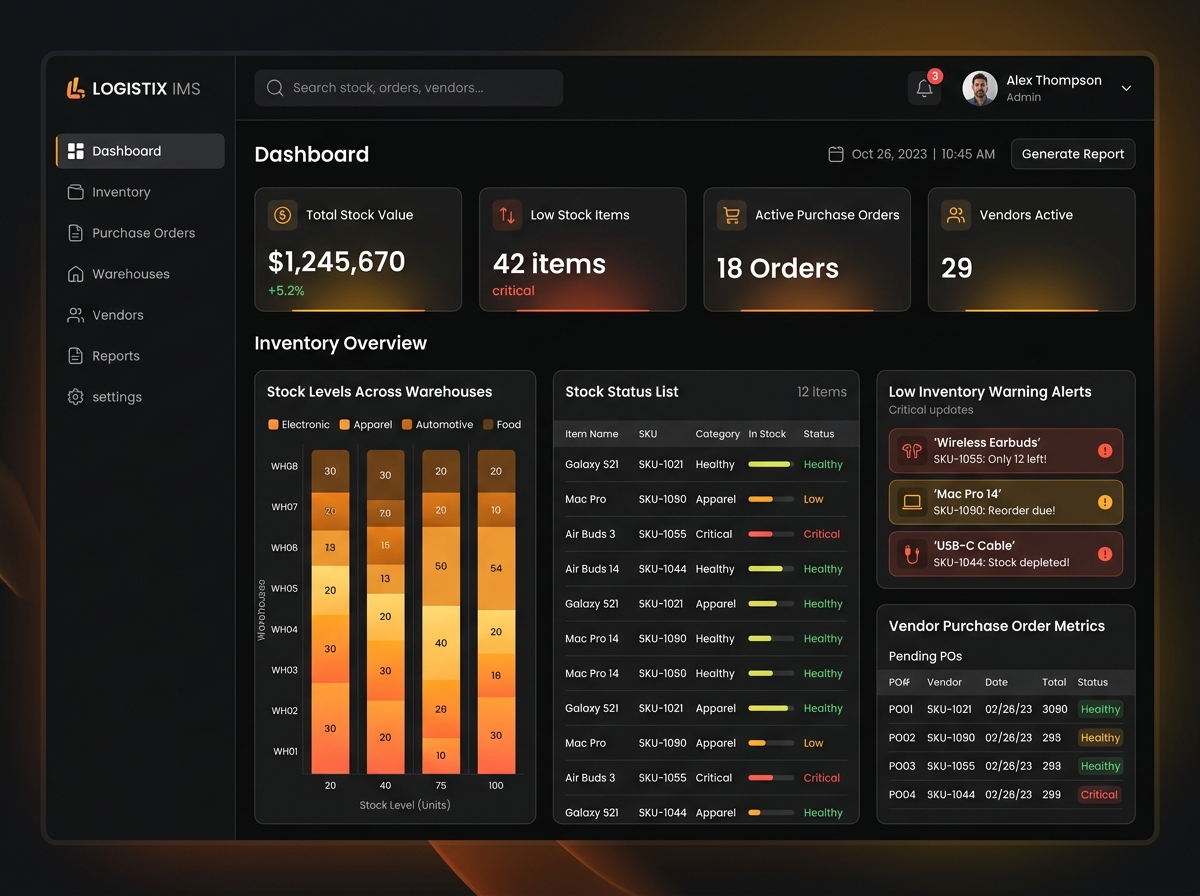Viewport: 1200px width, 896px height.
Task: Click the Mac Pro 14 SKU-1050 cell
Action: pos(663,674)
